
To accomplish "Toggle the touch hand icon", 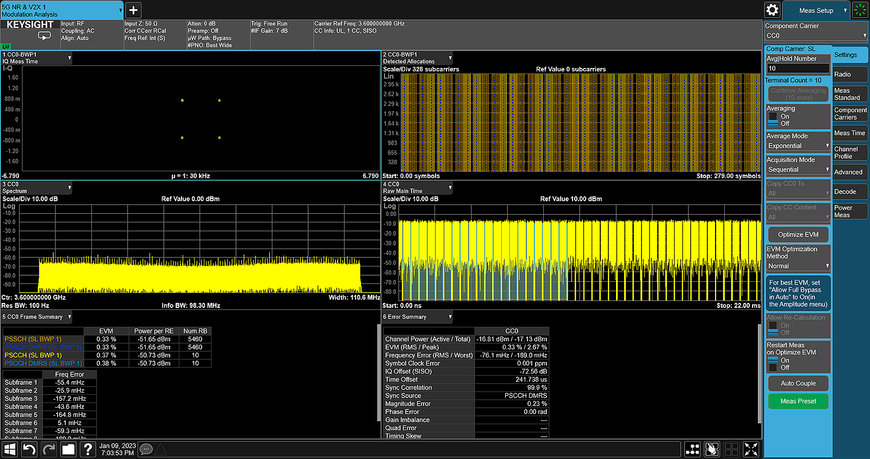I will 712,450.
